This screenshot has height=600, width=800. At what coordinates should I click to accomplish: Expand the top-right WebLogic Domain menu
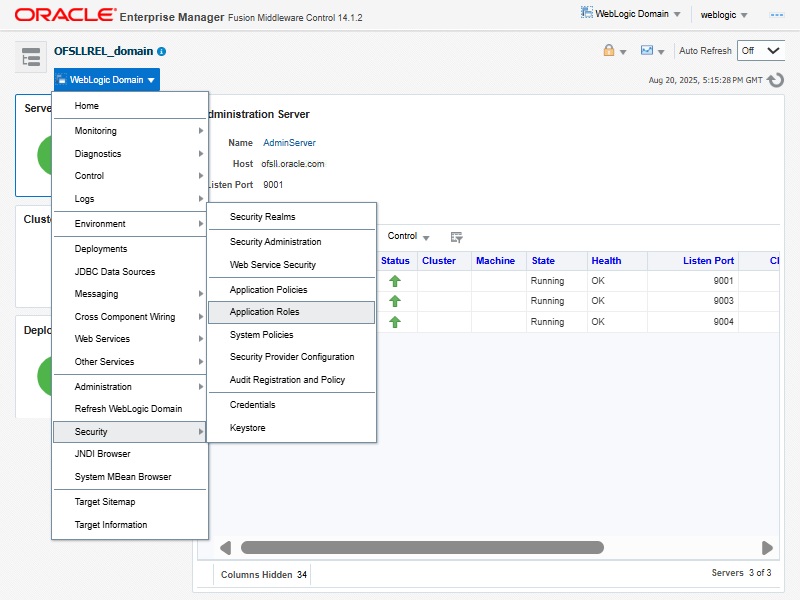[631, 14]
